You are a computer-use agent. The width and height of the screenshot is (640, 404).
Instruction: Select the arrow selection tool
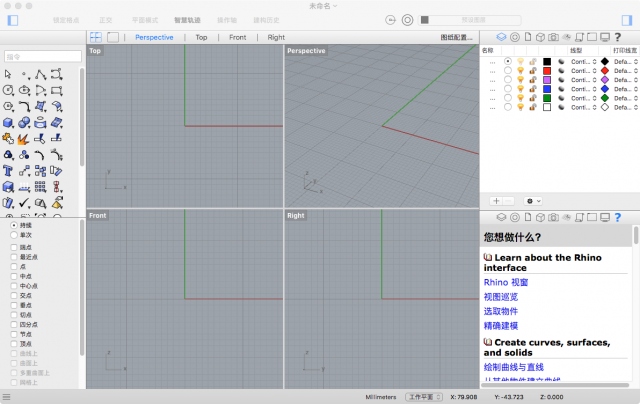tap(8, 74)
